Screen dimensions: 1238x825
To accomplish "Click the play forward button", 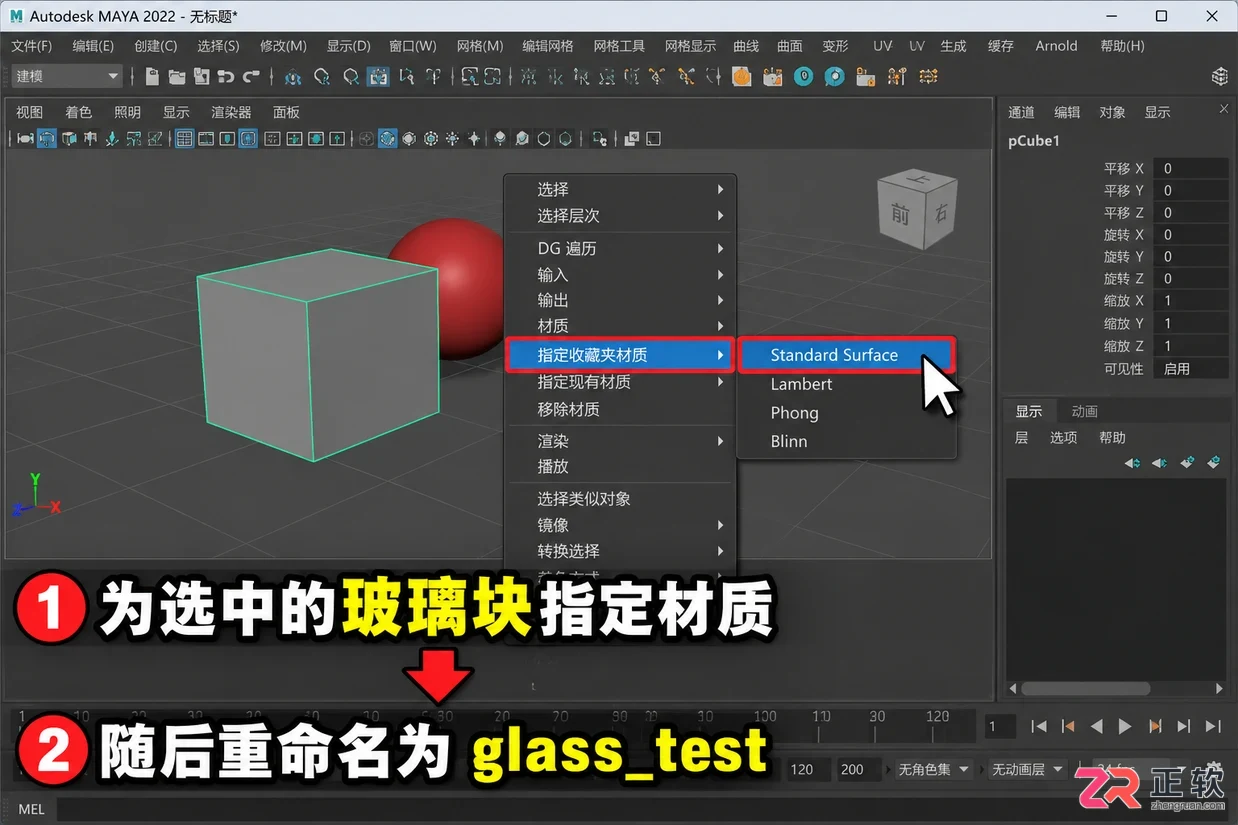I will tap(1125, 726).
